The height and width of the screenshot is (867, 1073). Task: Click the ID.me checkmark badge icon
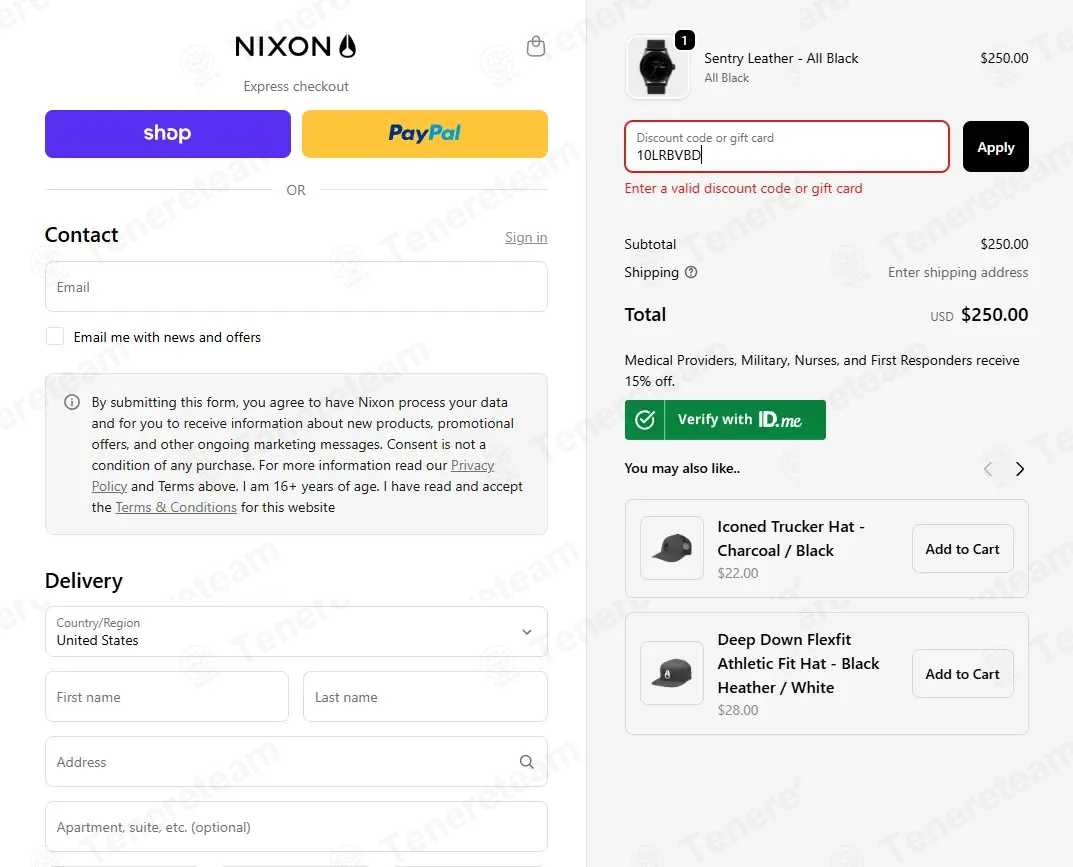pos(645,419)
